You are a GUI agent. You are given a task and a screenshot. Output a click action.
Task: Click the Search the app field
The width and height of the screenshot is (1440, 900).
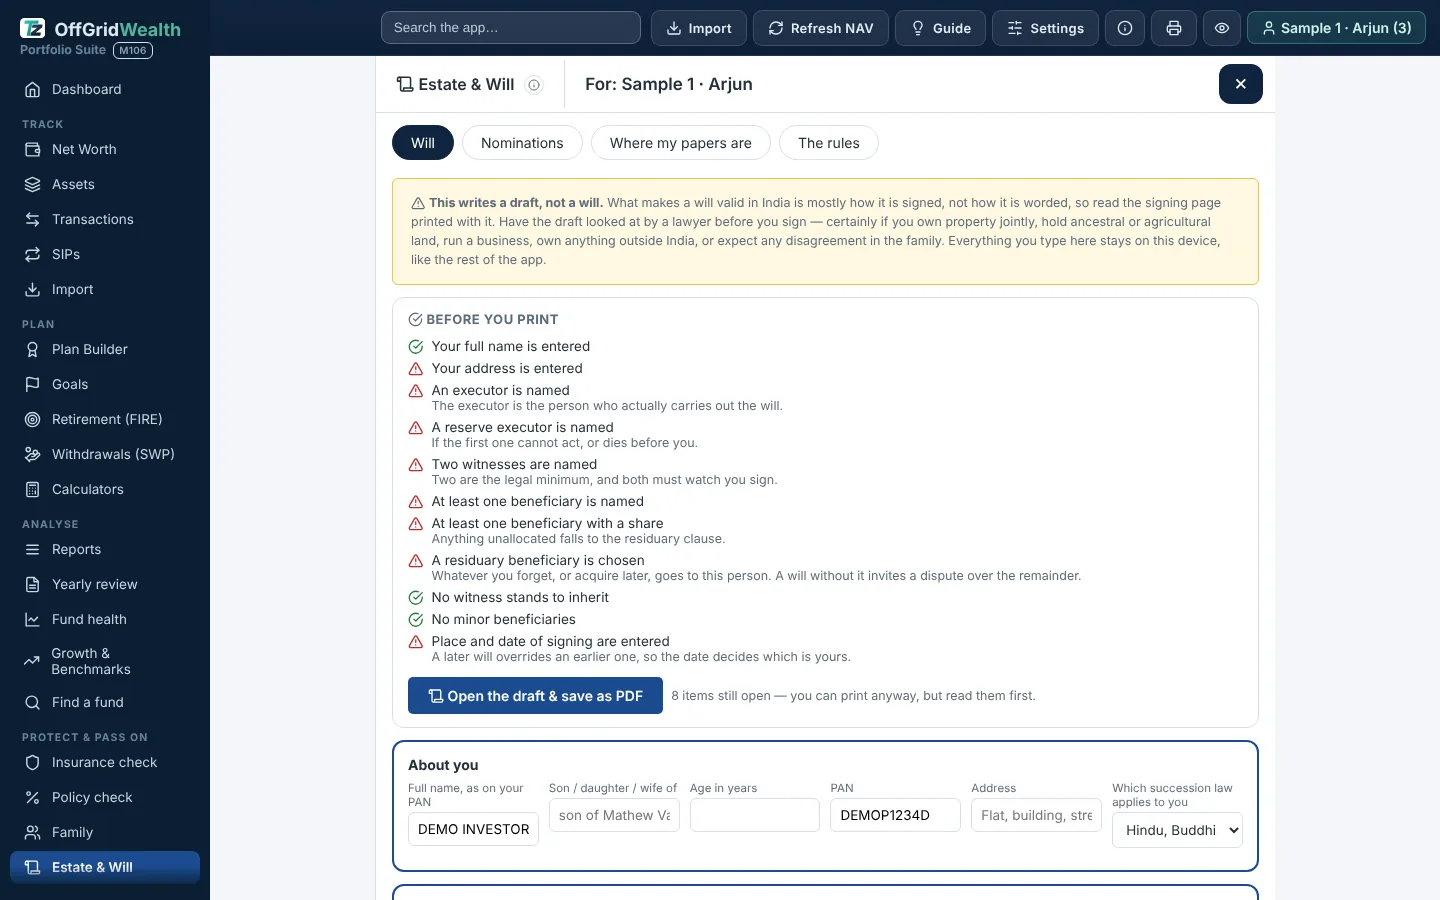(x=511, y=28)
